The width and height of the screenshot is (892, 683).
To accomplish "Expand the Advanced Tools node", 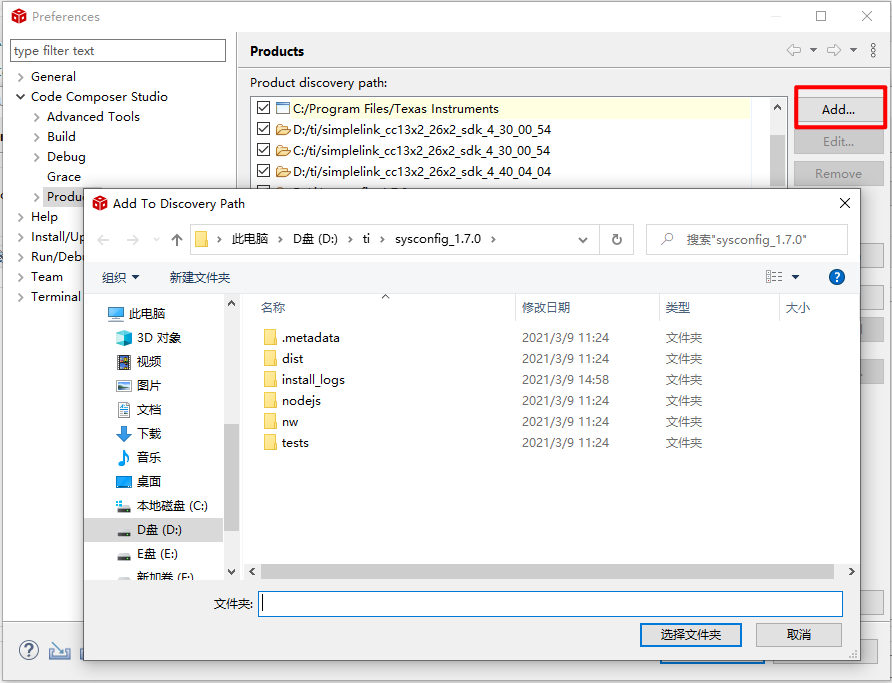I will coord(36,117).
